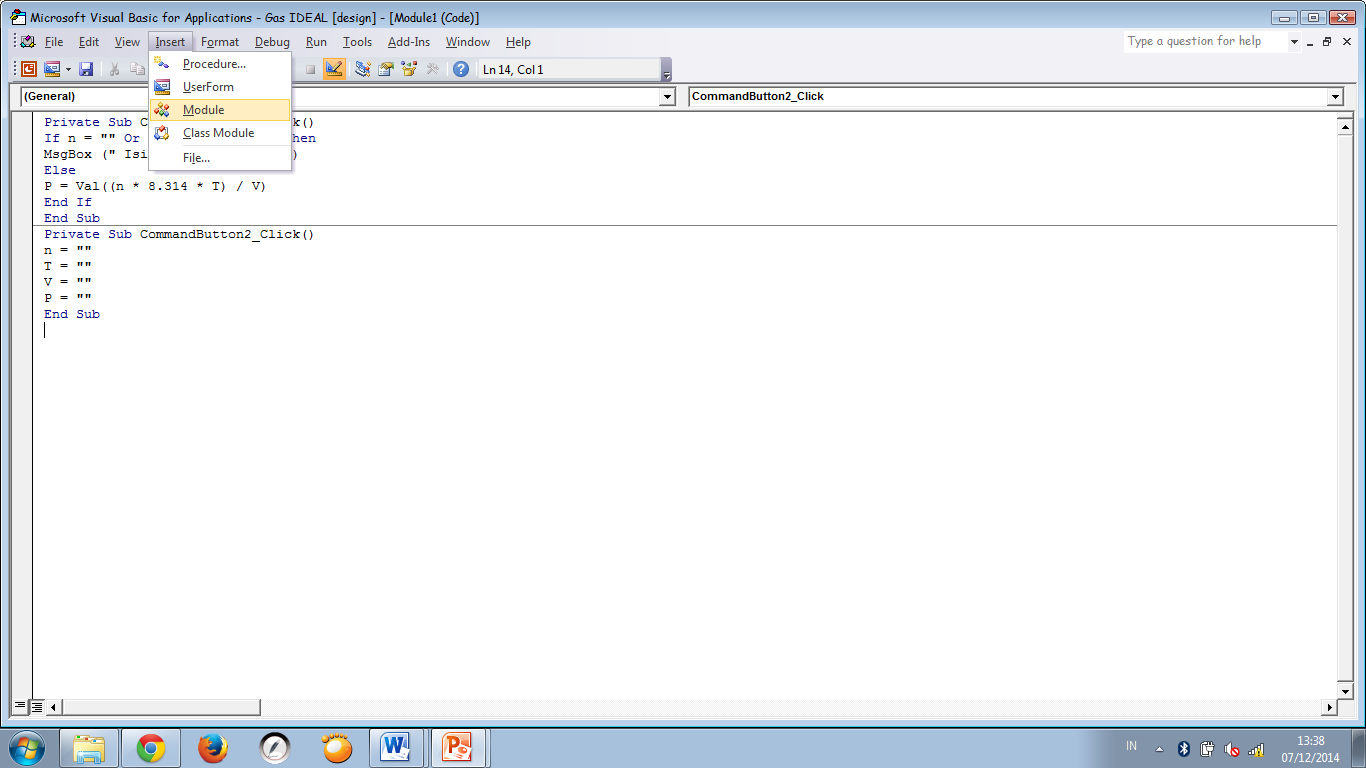Switch to Full Module View toggle
The image size is (1366, 768).
click(37, 707)
